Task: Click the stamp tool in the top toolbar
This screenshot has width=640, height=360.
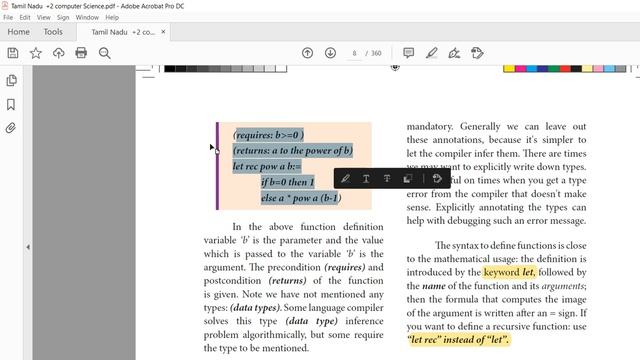Action: point(477,53)
